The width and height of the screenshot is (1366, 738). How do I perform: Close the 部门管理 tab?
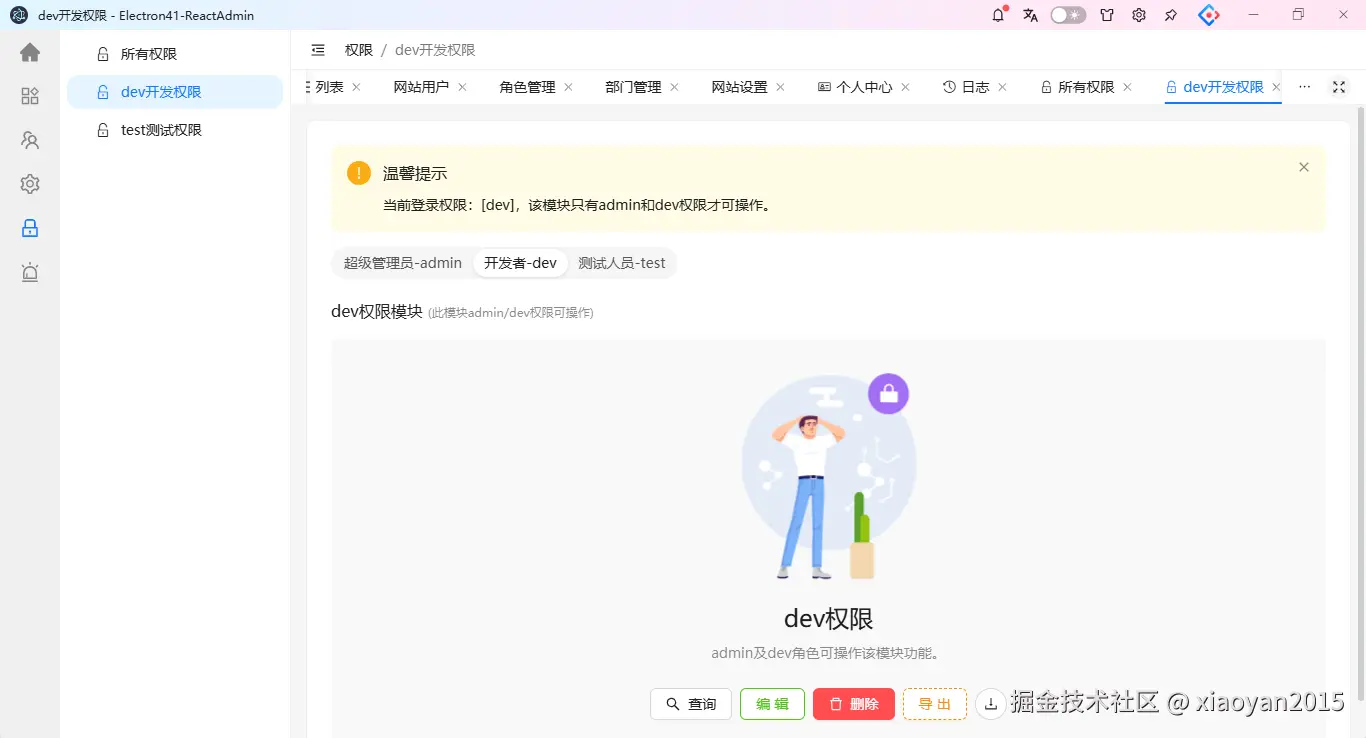pos(674,87)
